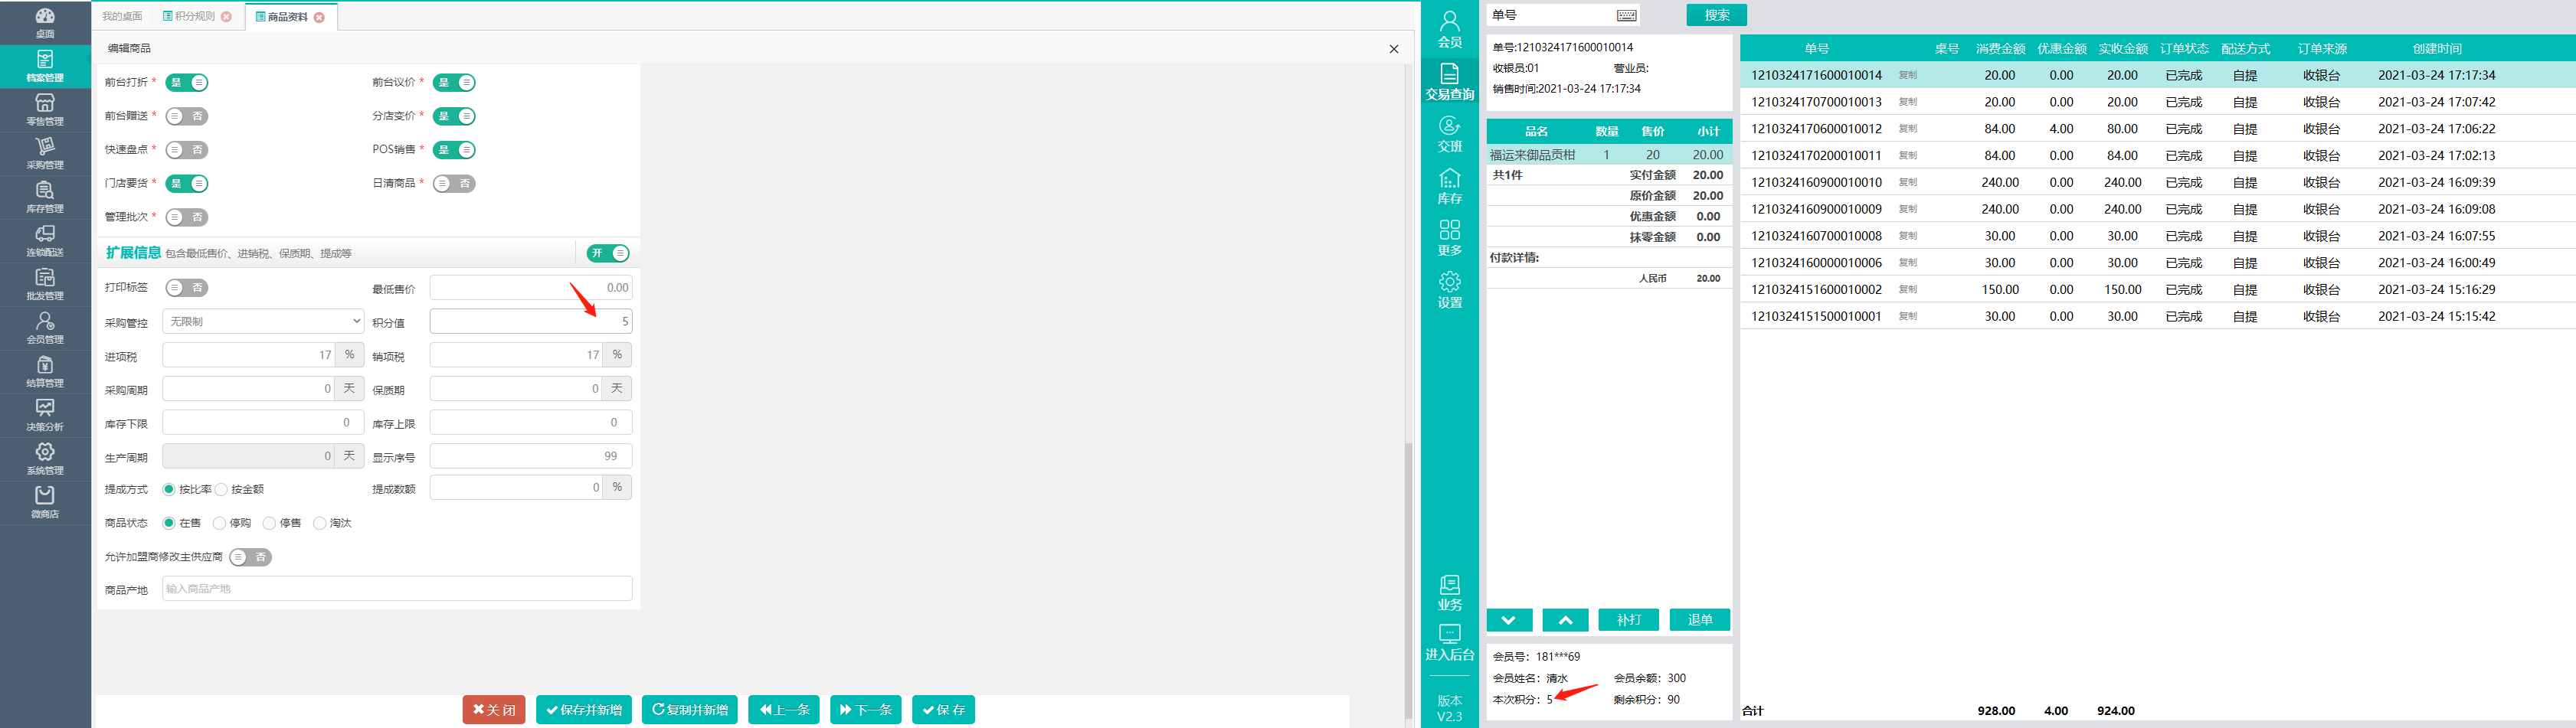Toggle the 前台议价 switch
This screenshot has width=2576, height=728.
[x=454, y=83]
